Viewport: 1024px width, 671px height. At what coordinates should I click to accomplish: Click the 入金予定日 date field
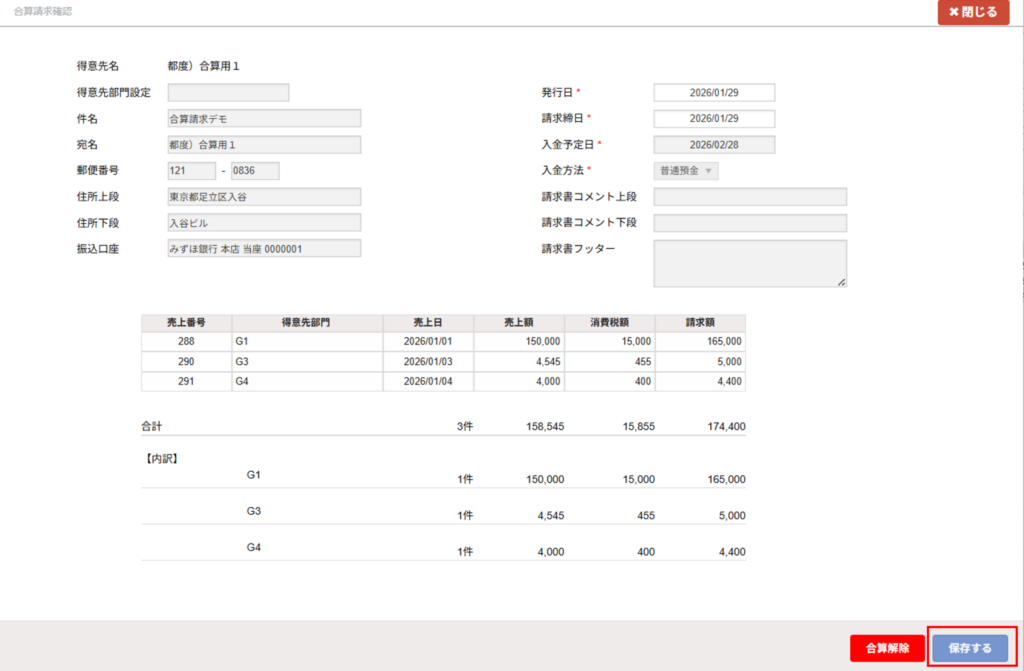coord(714,145)
